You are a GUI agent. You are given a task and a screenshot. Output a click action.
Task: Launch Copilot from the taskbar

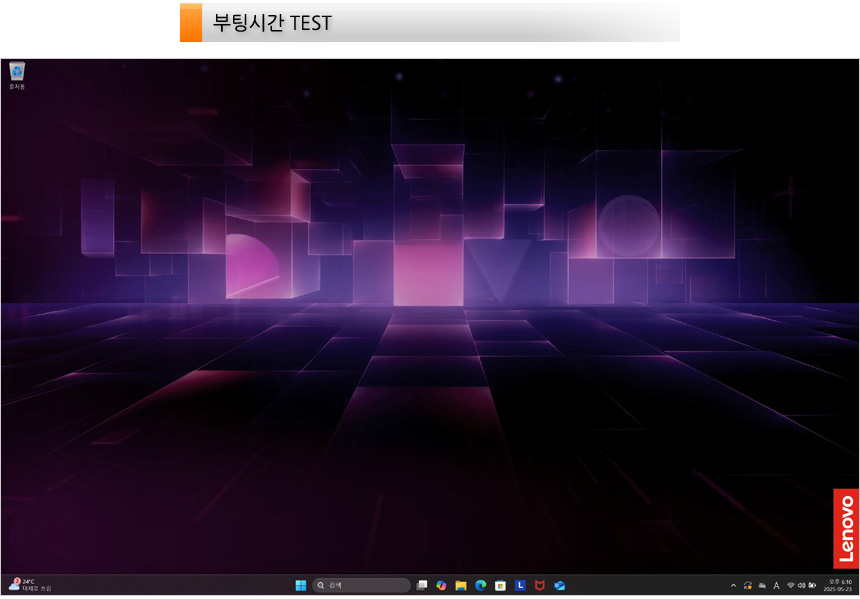click(x=441, y=585)
